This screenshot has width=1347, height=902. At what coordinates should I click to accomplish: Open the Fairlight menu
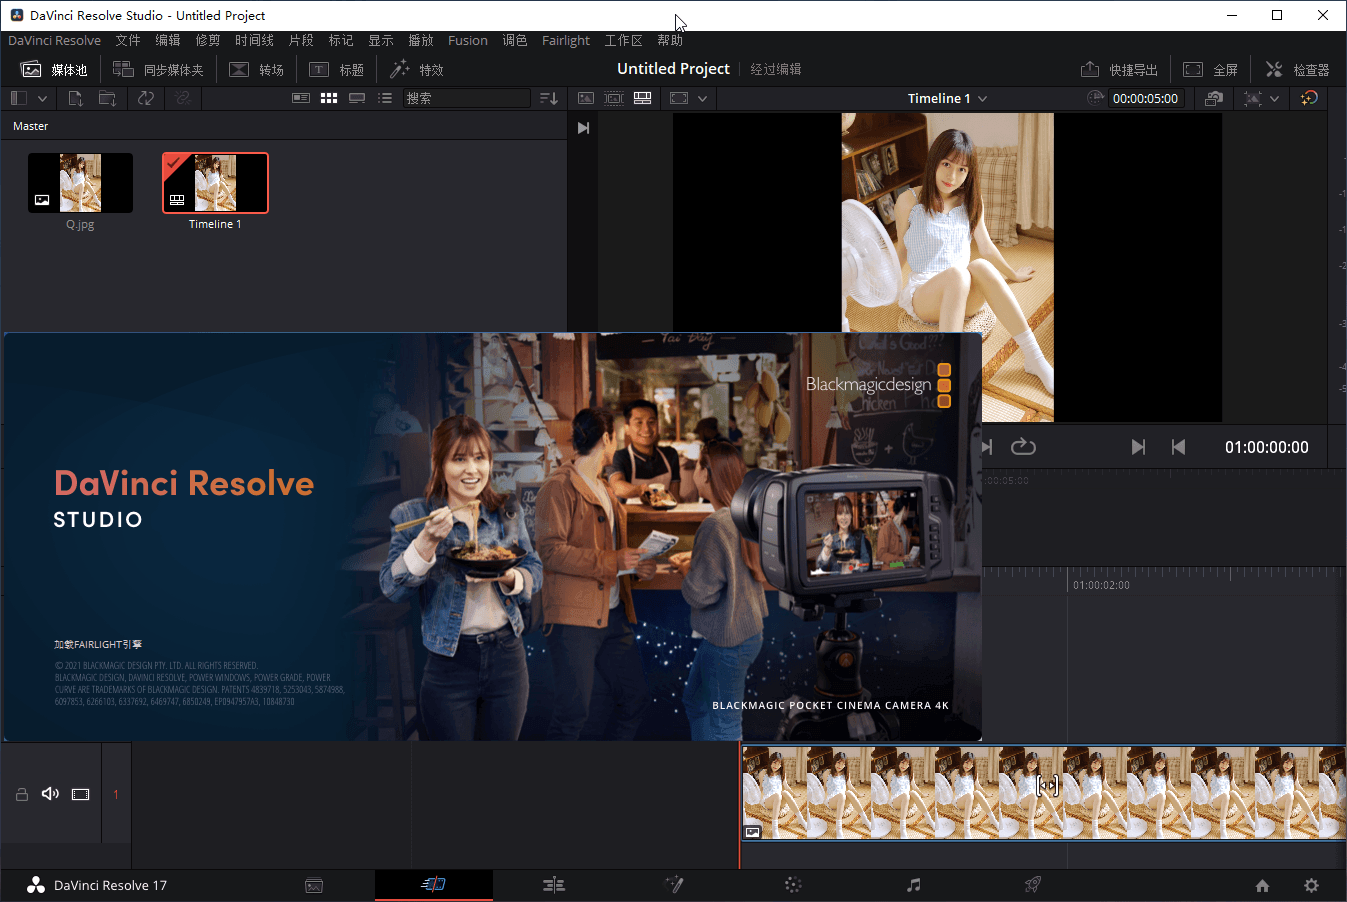pos(566,40)
